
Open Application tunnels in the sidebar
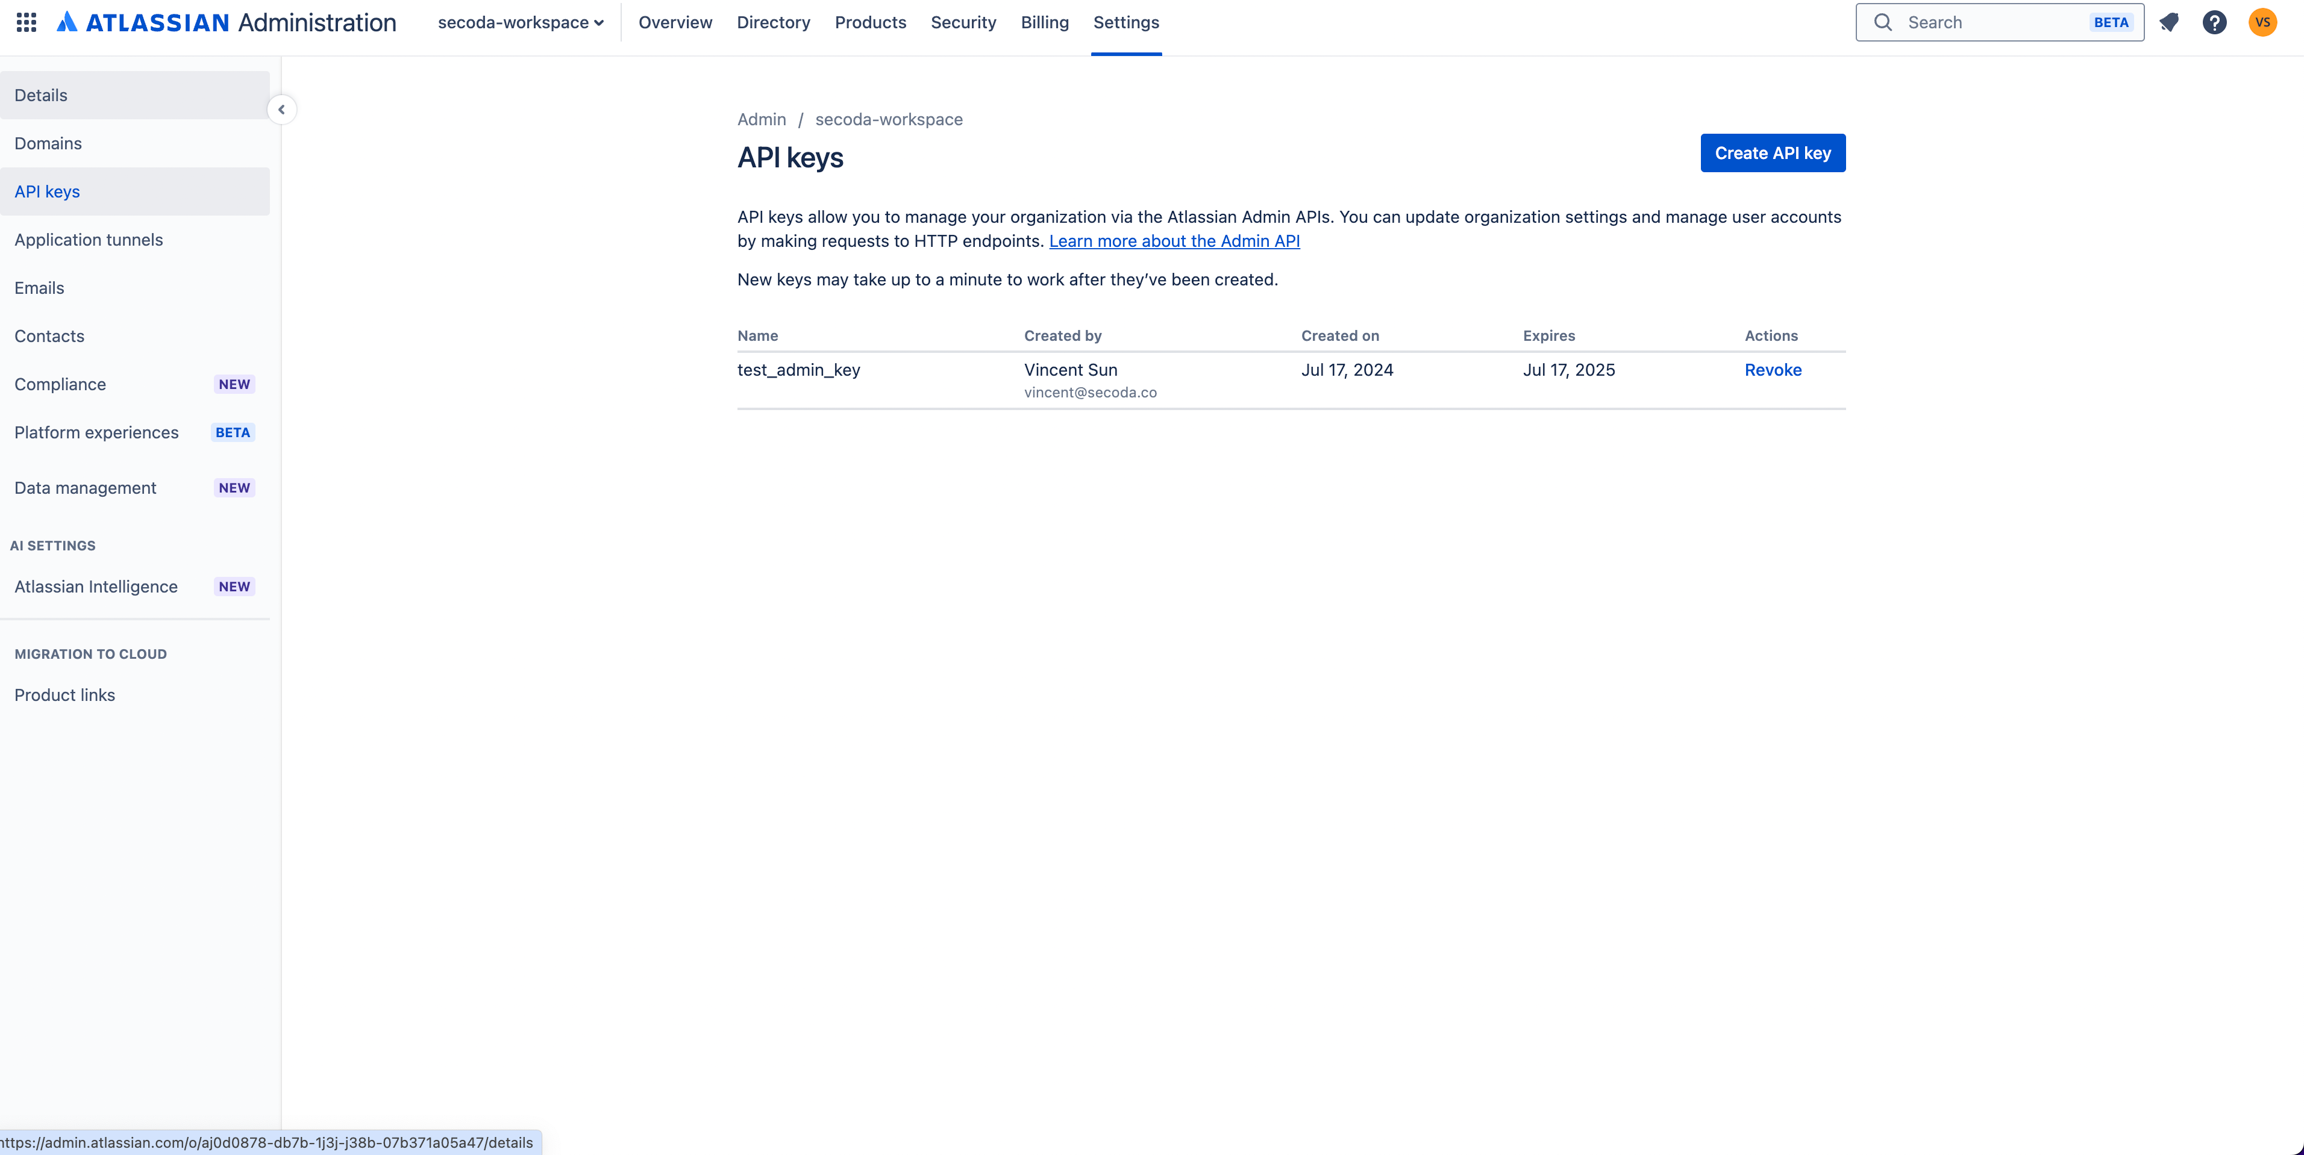point(88,240)
